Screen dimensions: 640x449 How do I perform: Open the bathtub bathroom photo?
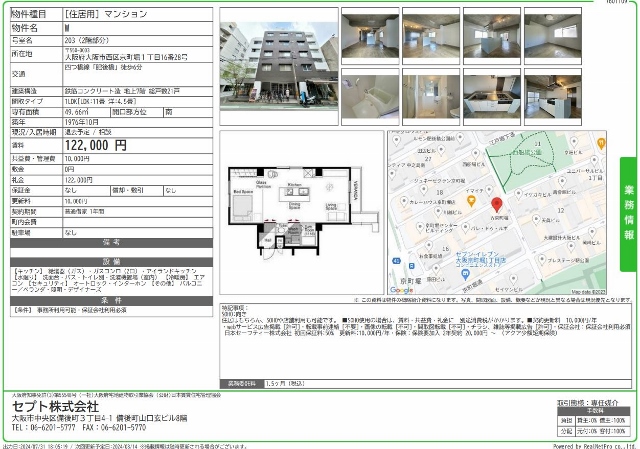[370, 97]
